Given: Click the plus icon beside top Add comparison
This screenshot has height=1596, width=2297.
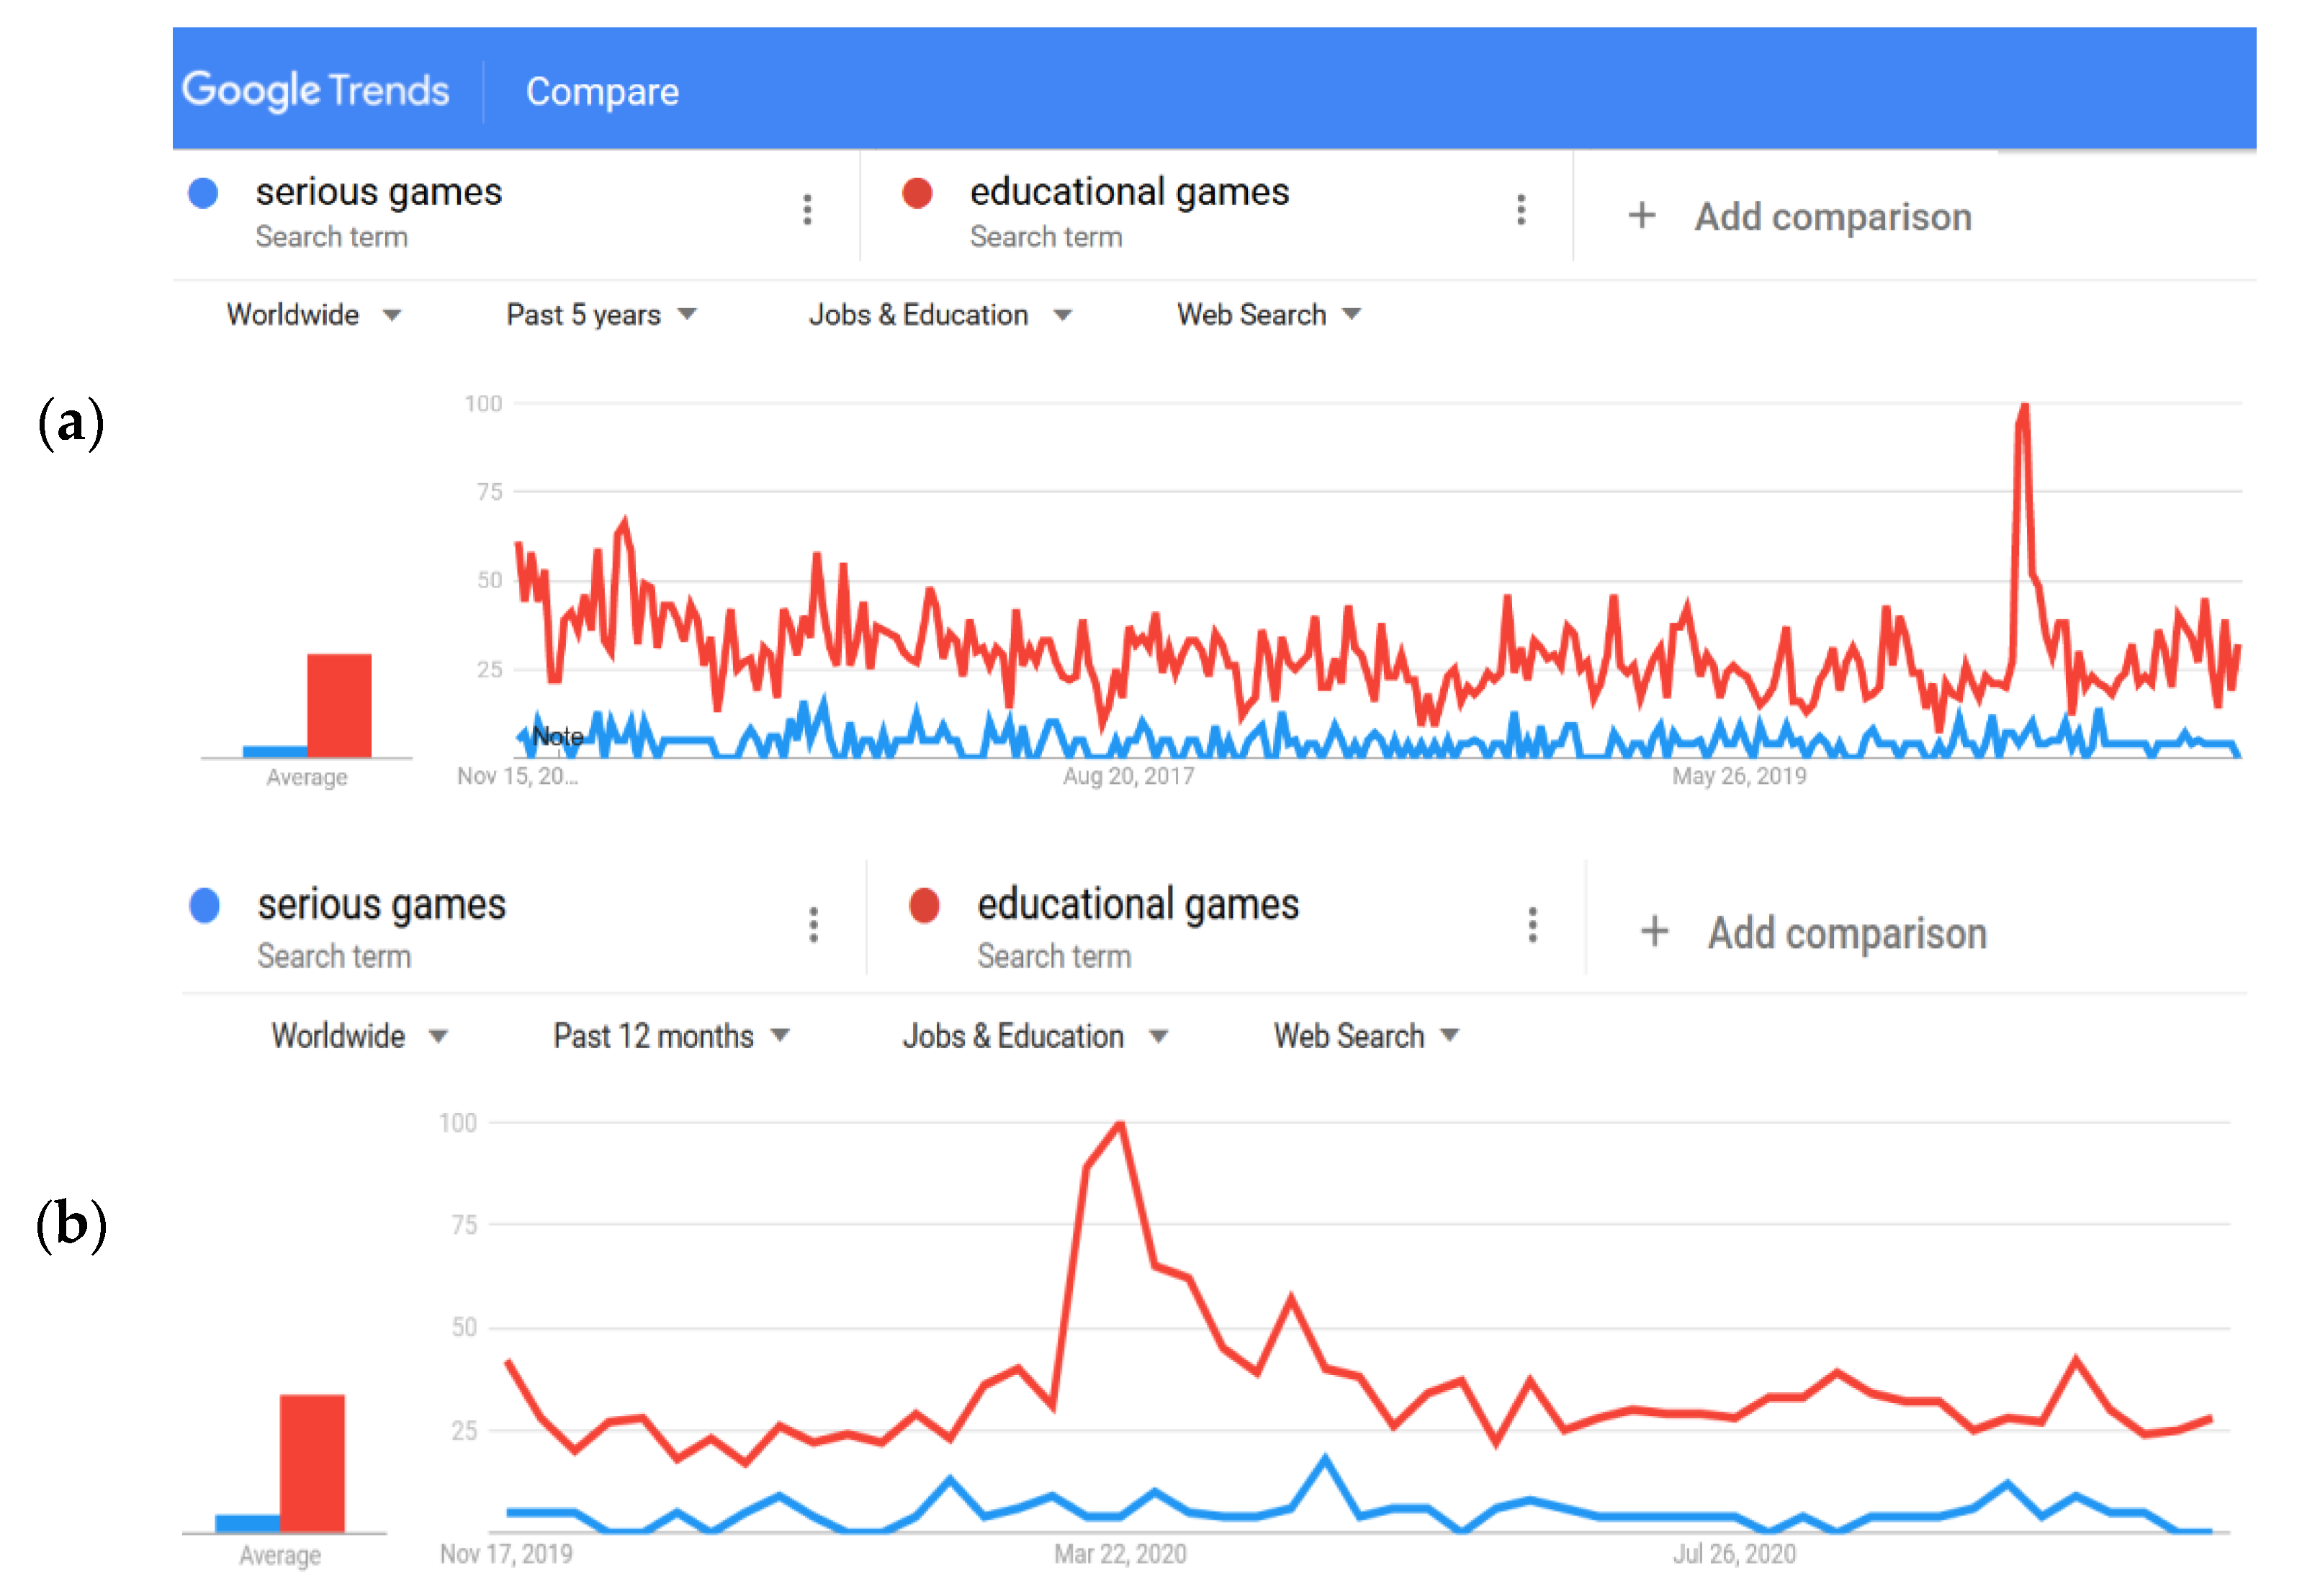Looking at the screenshot, I should [x=1642, y=215].
